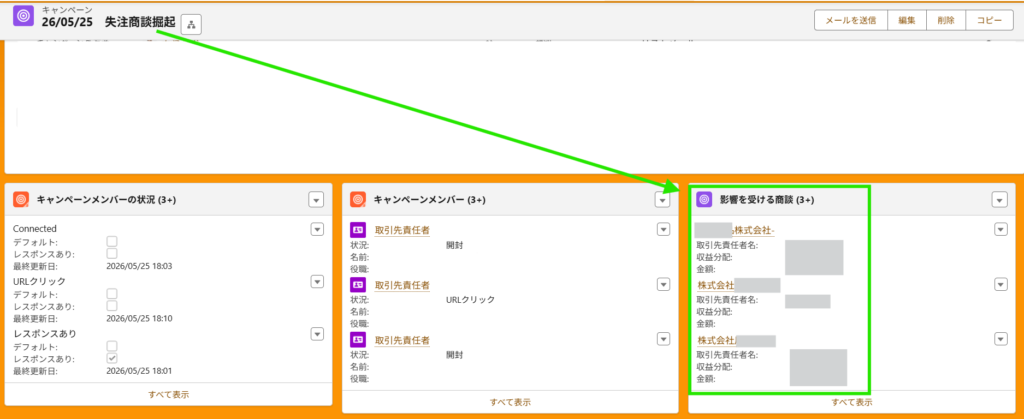1024x419 pixels.
Task: Click the キャンペーンメンバー (3+) panel icon
Action: 357,200
